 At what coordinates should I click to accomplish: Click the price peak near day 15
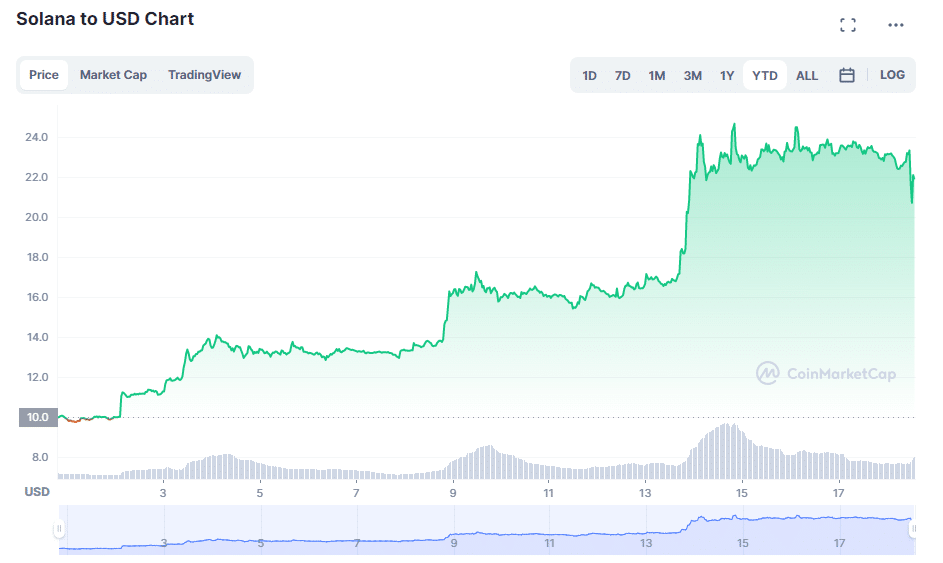pyautogui.click(x=735, y=125)
